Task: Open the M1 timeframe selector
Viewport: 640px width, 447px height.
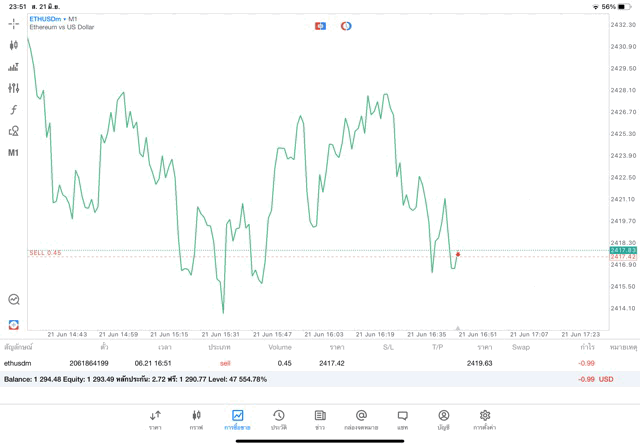Action: (14, 153)
